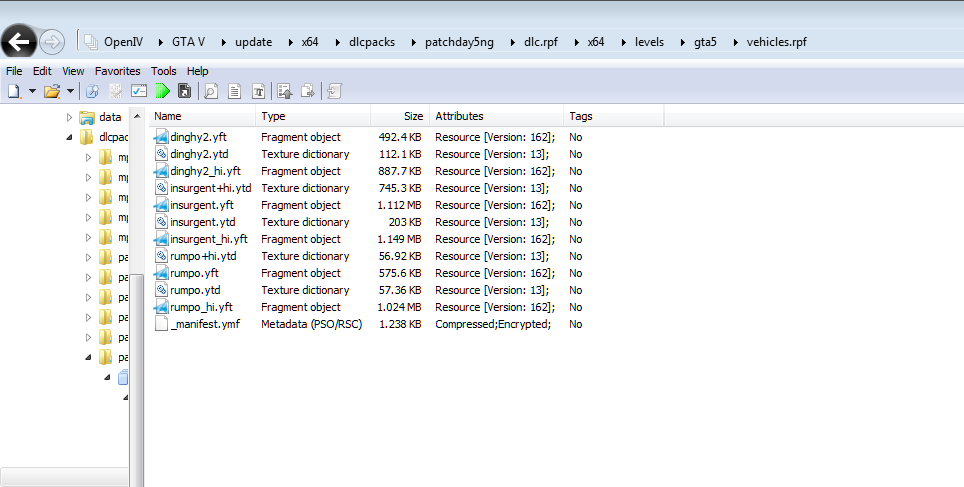Select the rumpo_hi.yft file
This screenshot has height=487, width=964.
coord(202,307)
